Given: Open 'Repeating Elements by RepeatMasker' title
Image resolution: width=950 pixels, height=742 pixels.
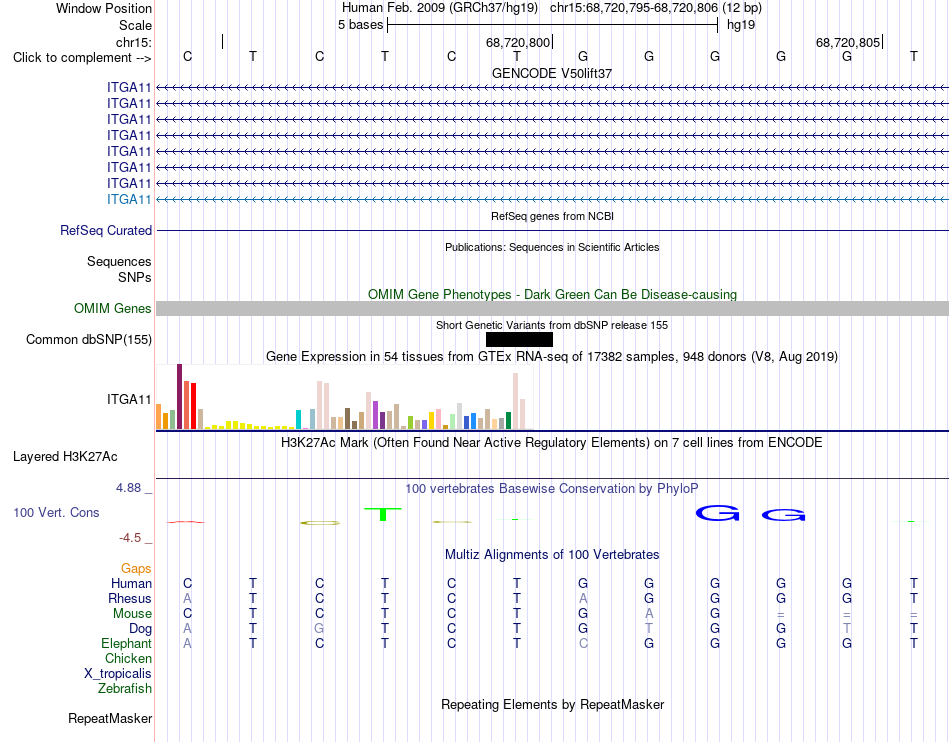Looking at the screenshot, I should tap(552, 705).
